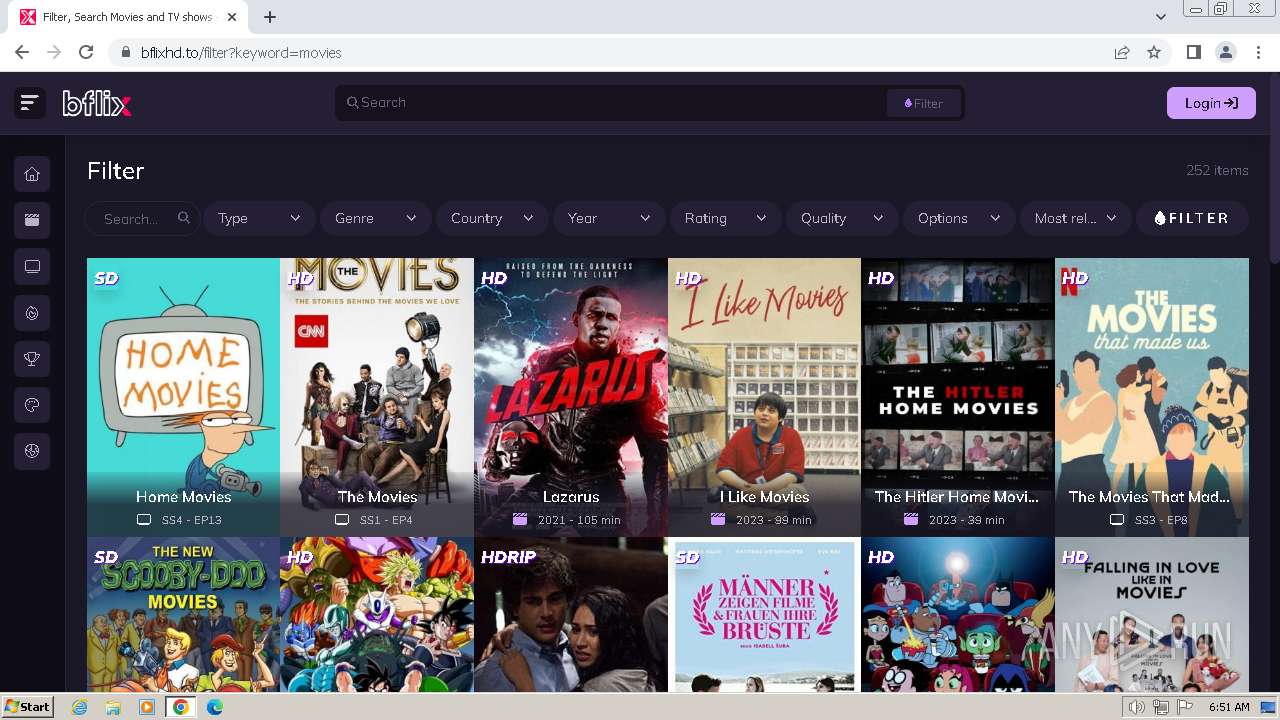This screenshot has width=1280, height=720.
Task: Open the hamburger menu beside bflix logo
Action: coord(29,102)
